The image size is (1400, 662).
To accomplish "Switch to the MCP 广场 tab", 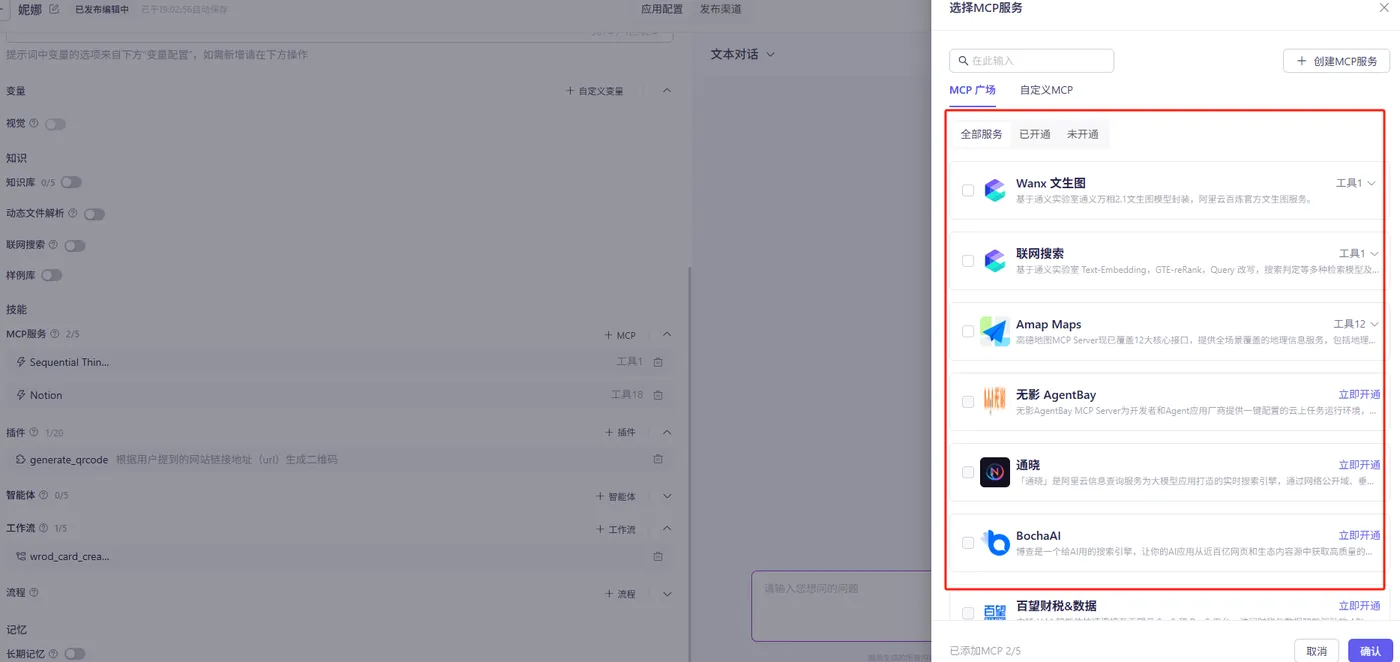I will point(972,90).
